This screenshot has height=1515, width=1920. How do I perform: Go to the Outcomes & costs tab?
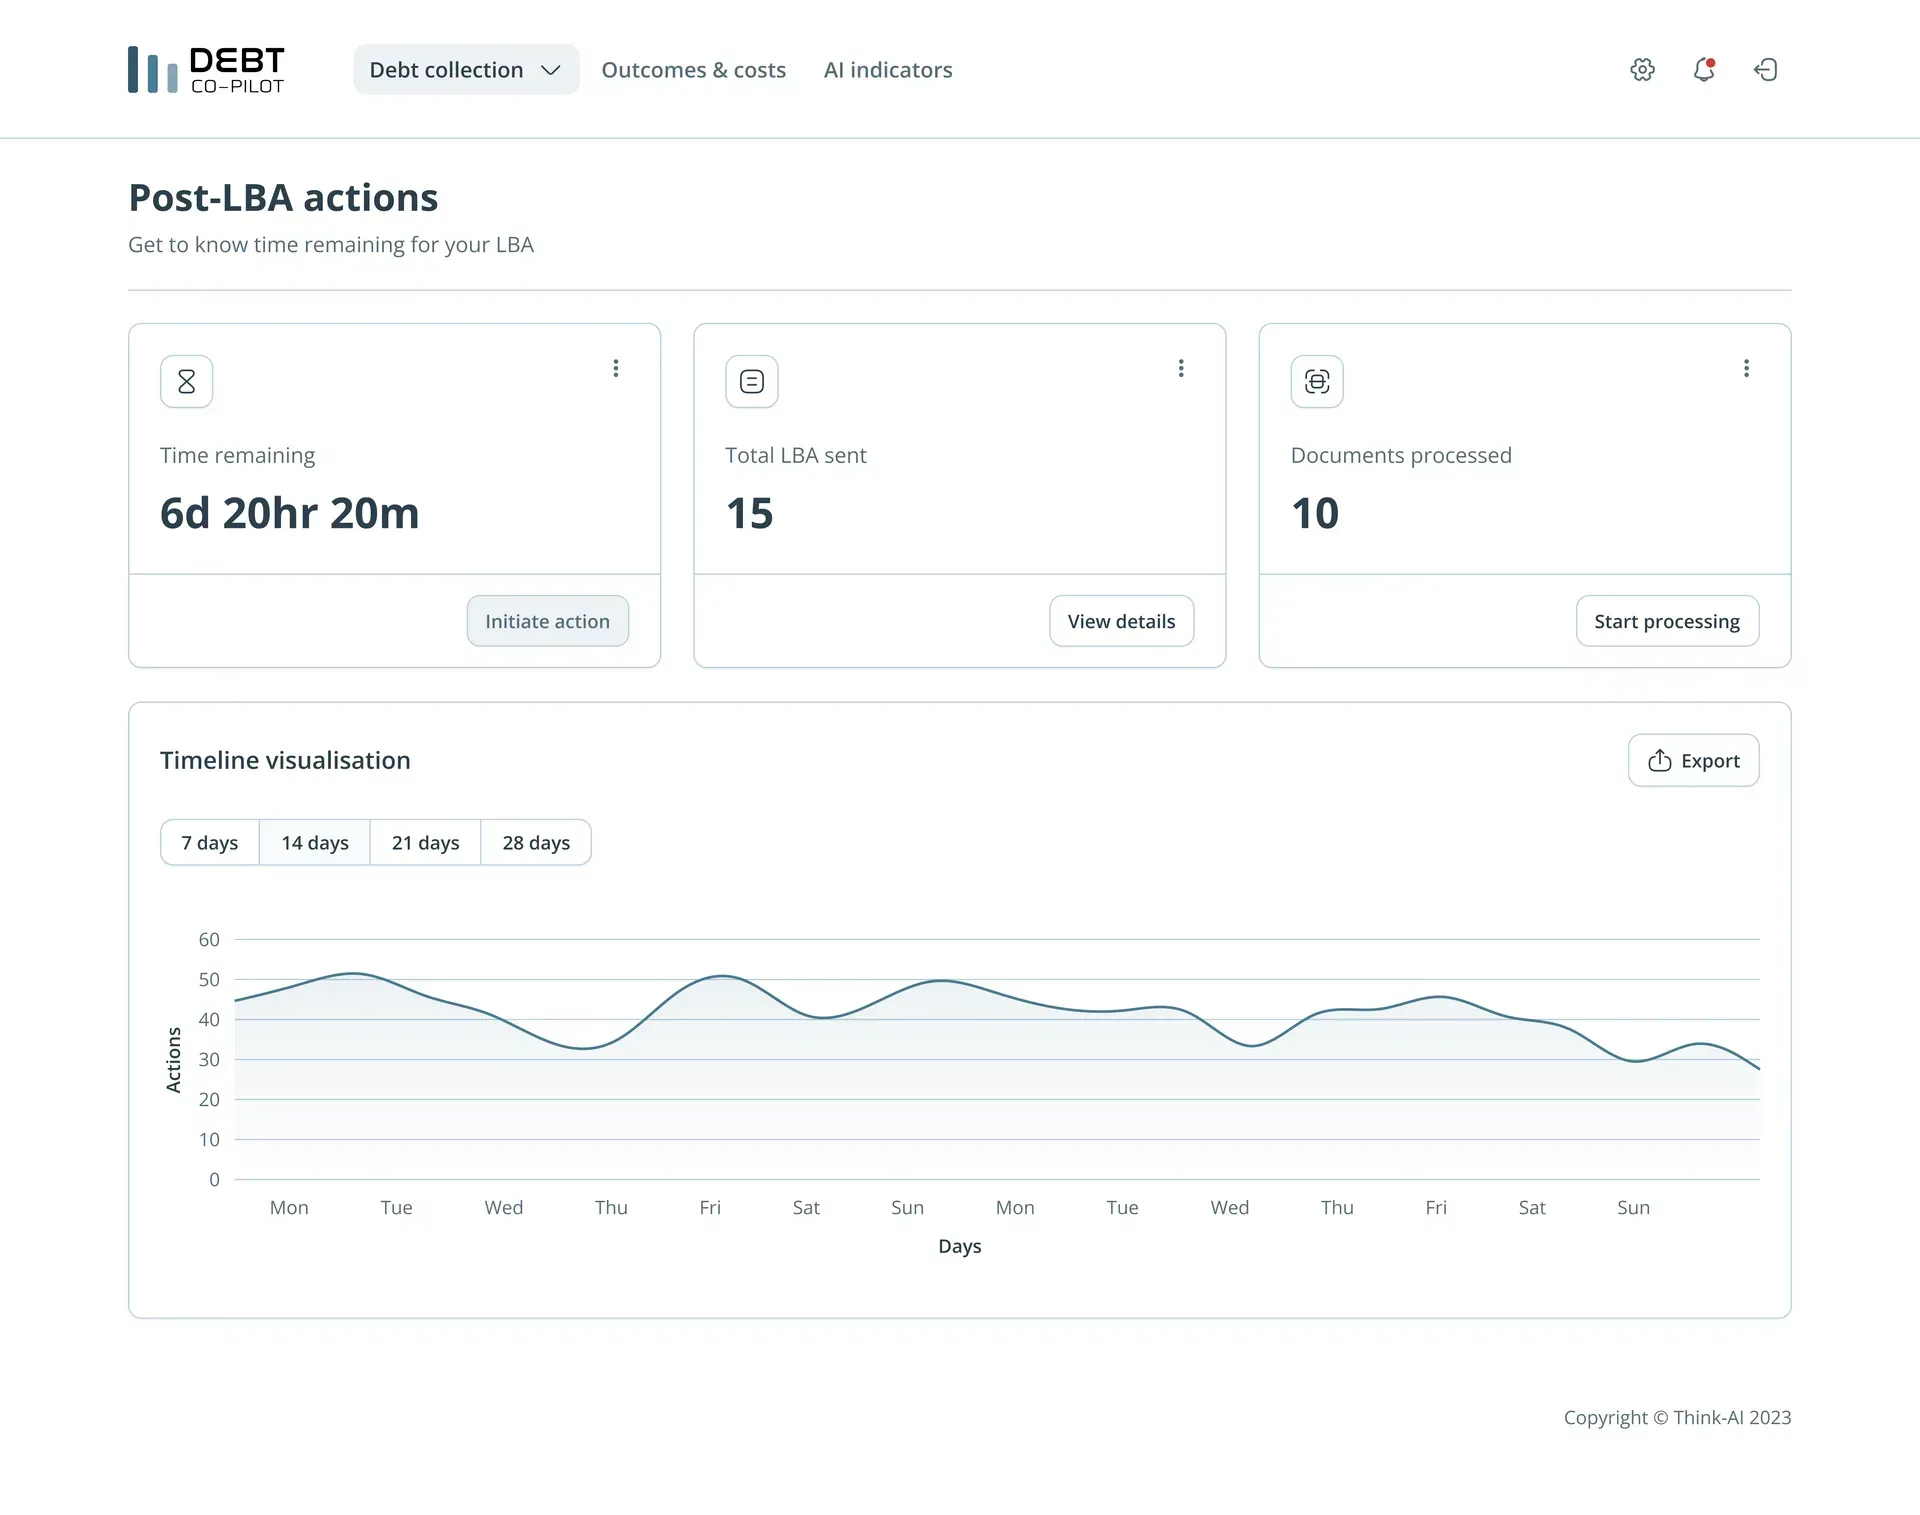click(x=693, y=70)
